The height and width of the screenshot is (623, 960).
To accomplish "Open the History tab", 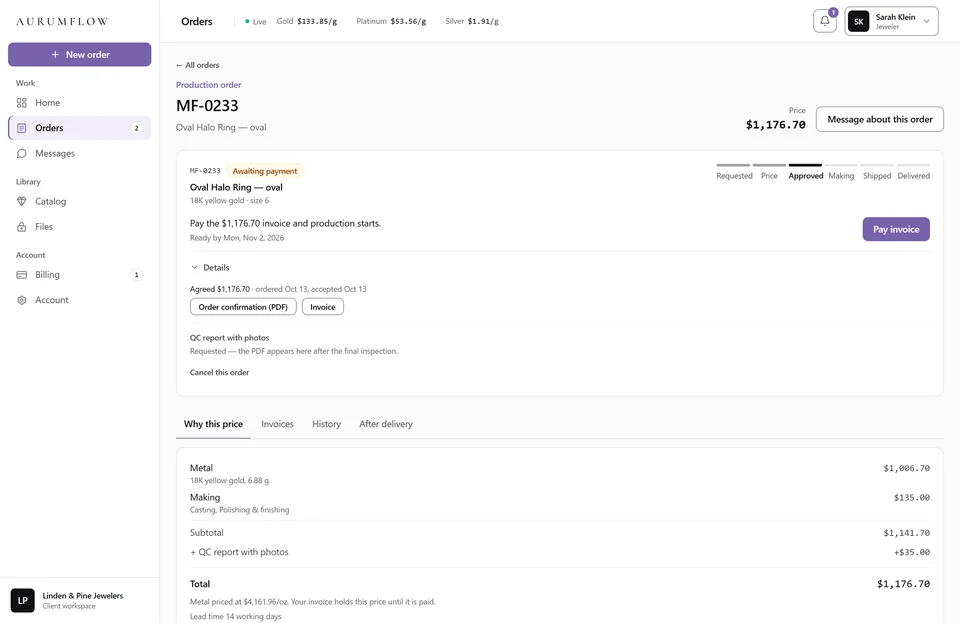I will [x=326, y=424].
